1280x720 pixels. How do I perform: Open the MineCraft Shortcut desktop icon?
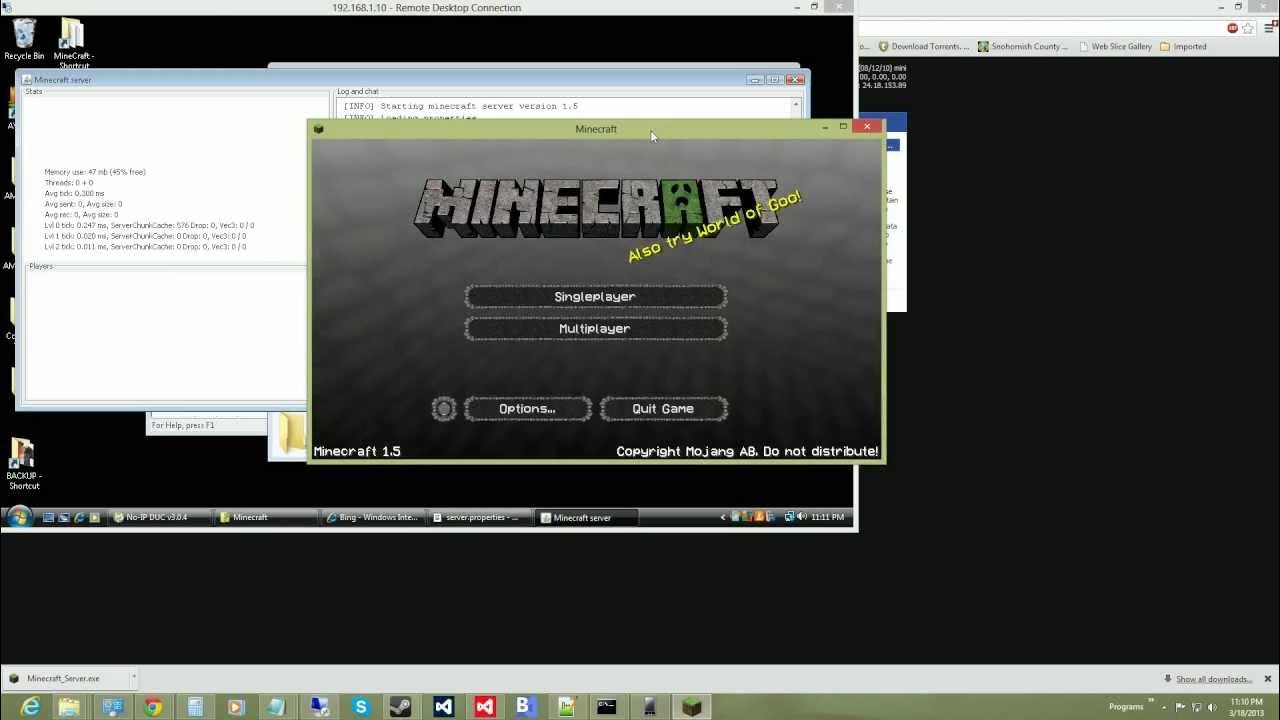[72, 42]
